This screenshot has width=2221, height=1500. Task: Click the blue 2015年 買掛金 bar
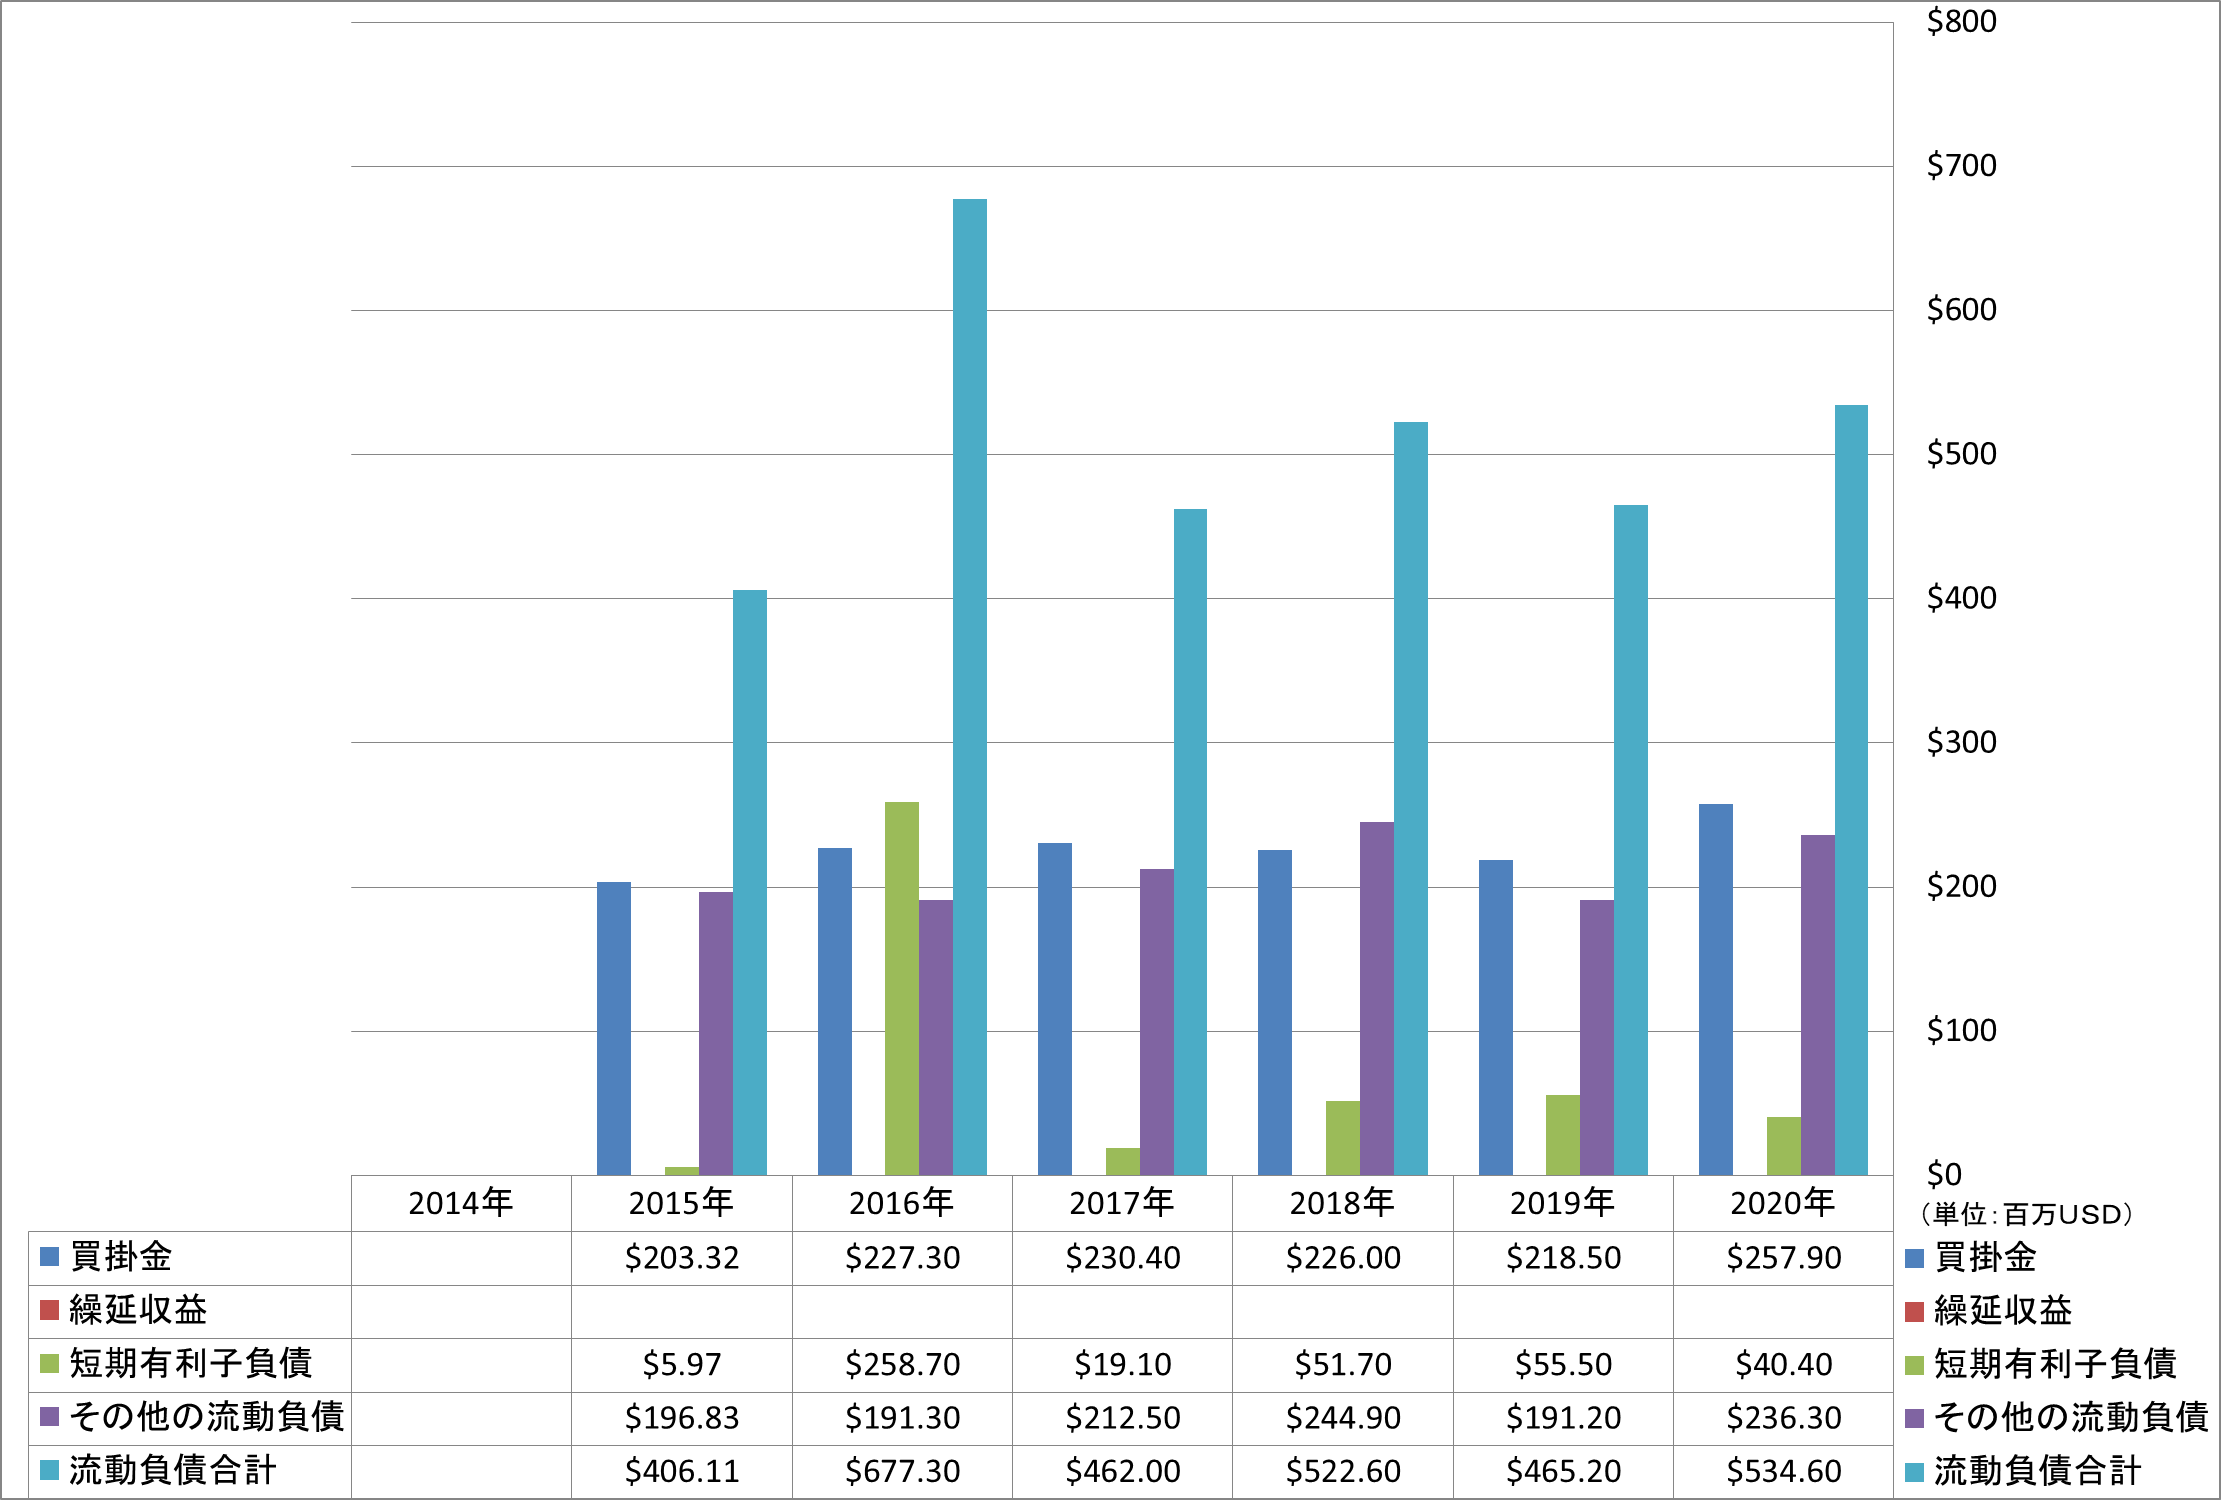(x=614, y=1028)
